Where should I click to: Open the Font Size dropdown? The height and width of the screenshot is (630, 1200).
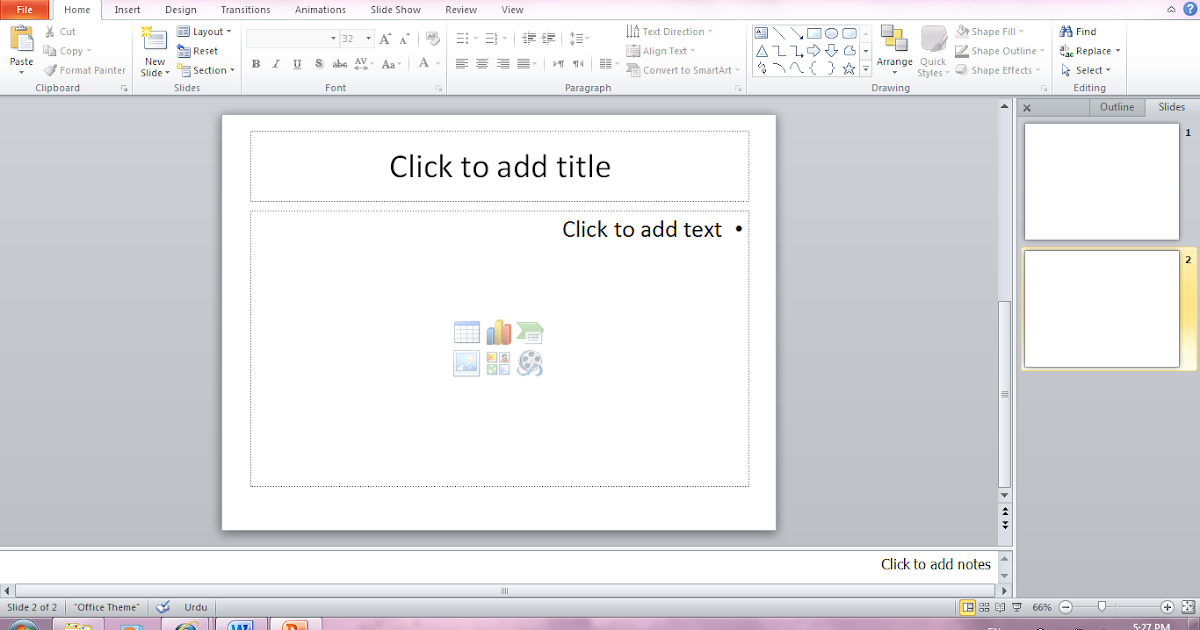click(x=366, y=38)
